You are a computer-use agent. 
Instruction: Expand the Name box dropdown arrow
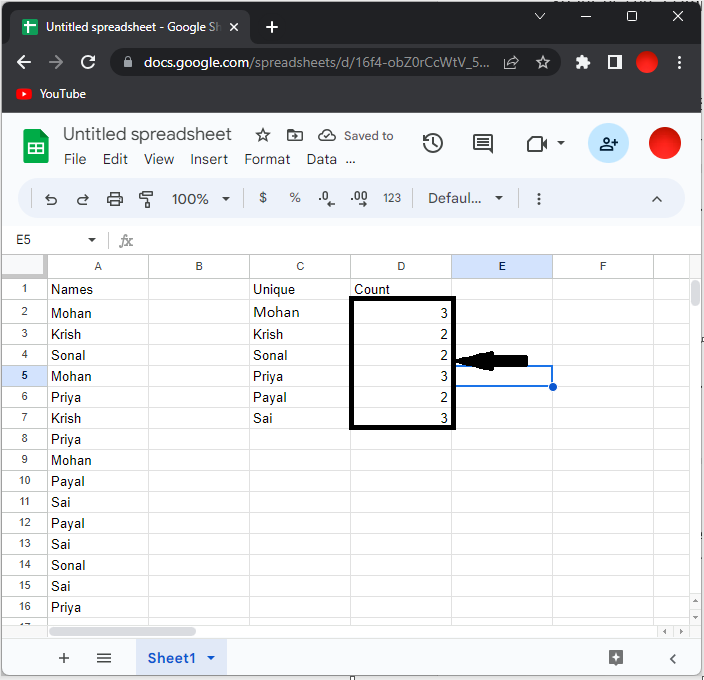coord(92,240)
